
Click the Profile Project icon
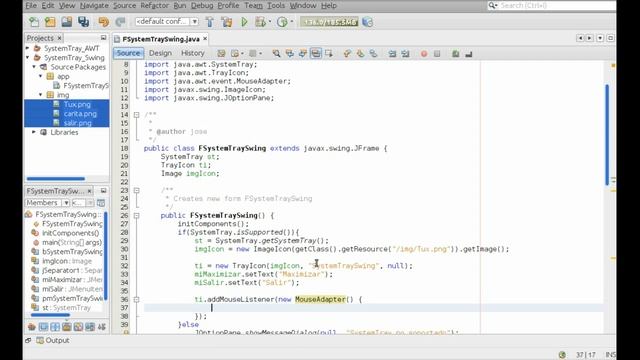click(282, 22)
